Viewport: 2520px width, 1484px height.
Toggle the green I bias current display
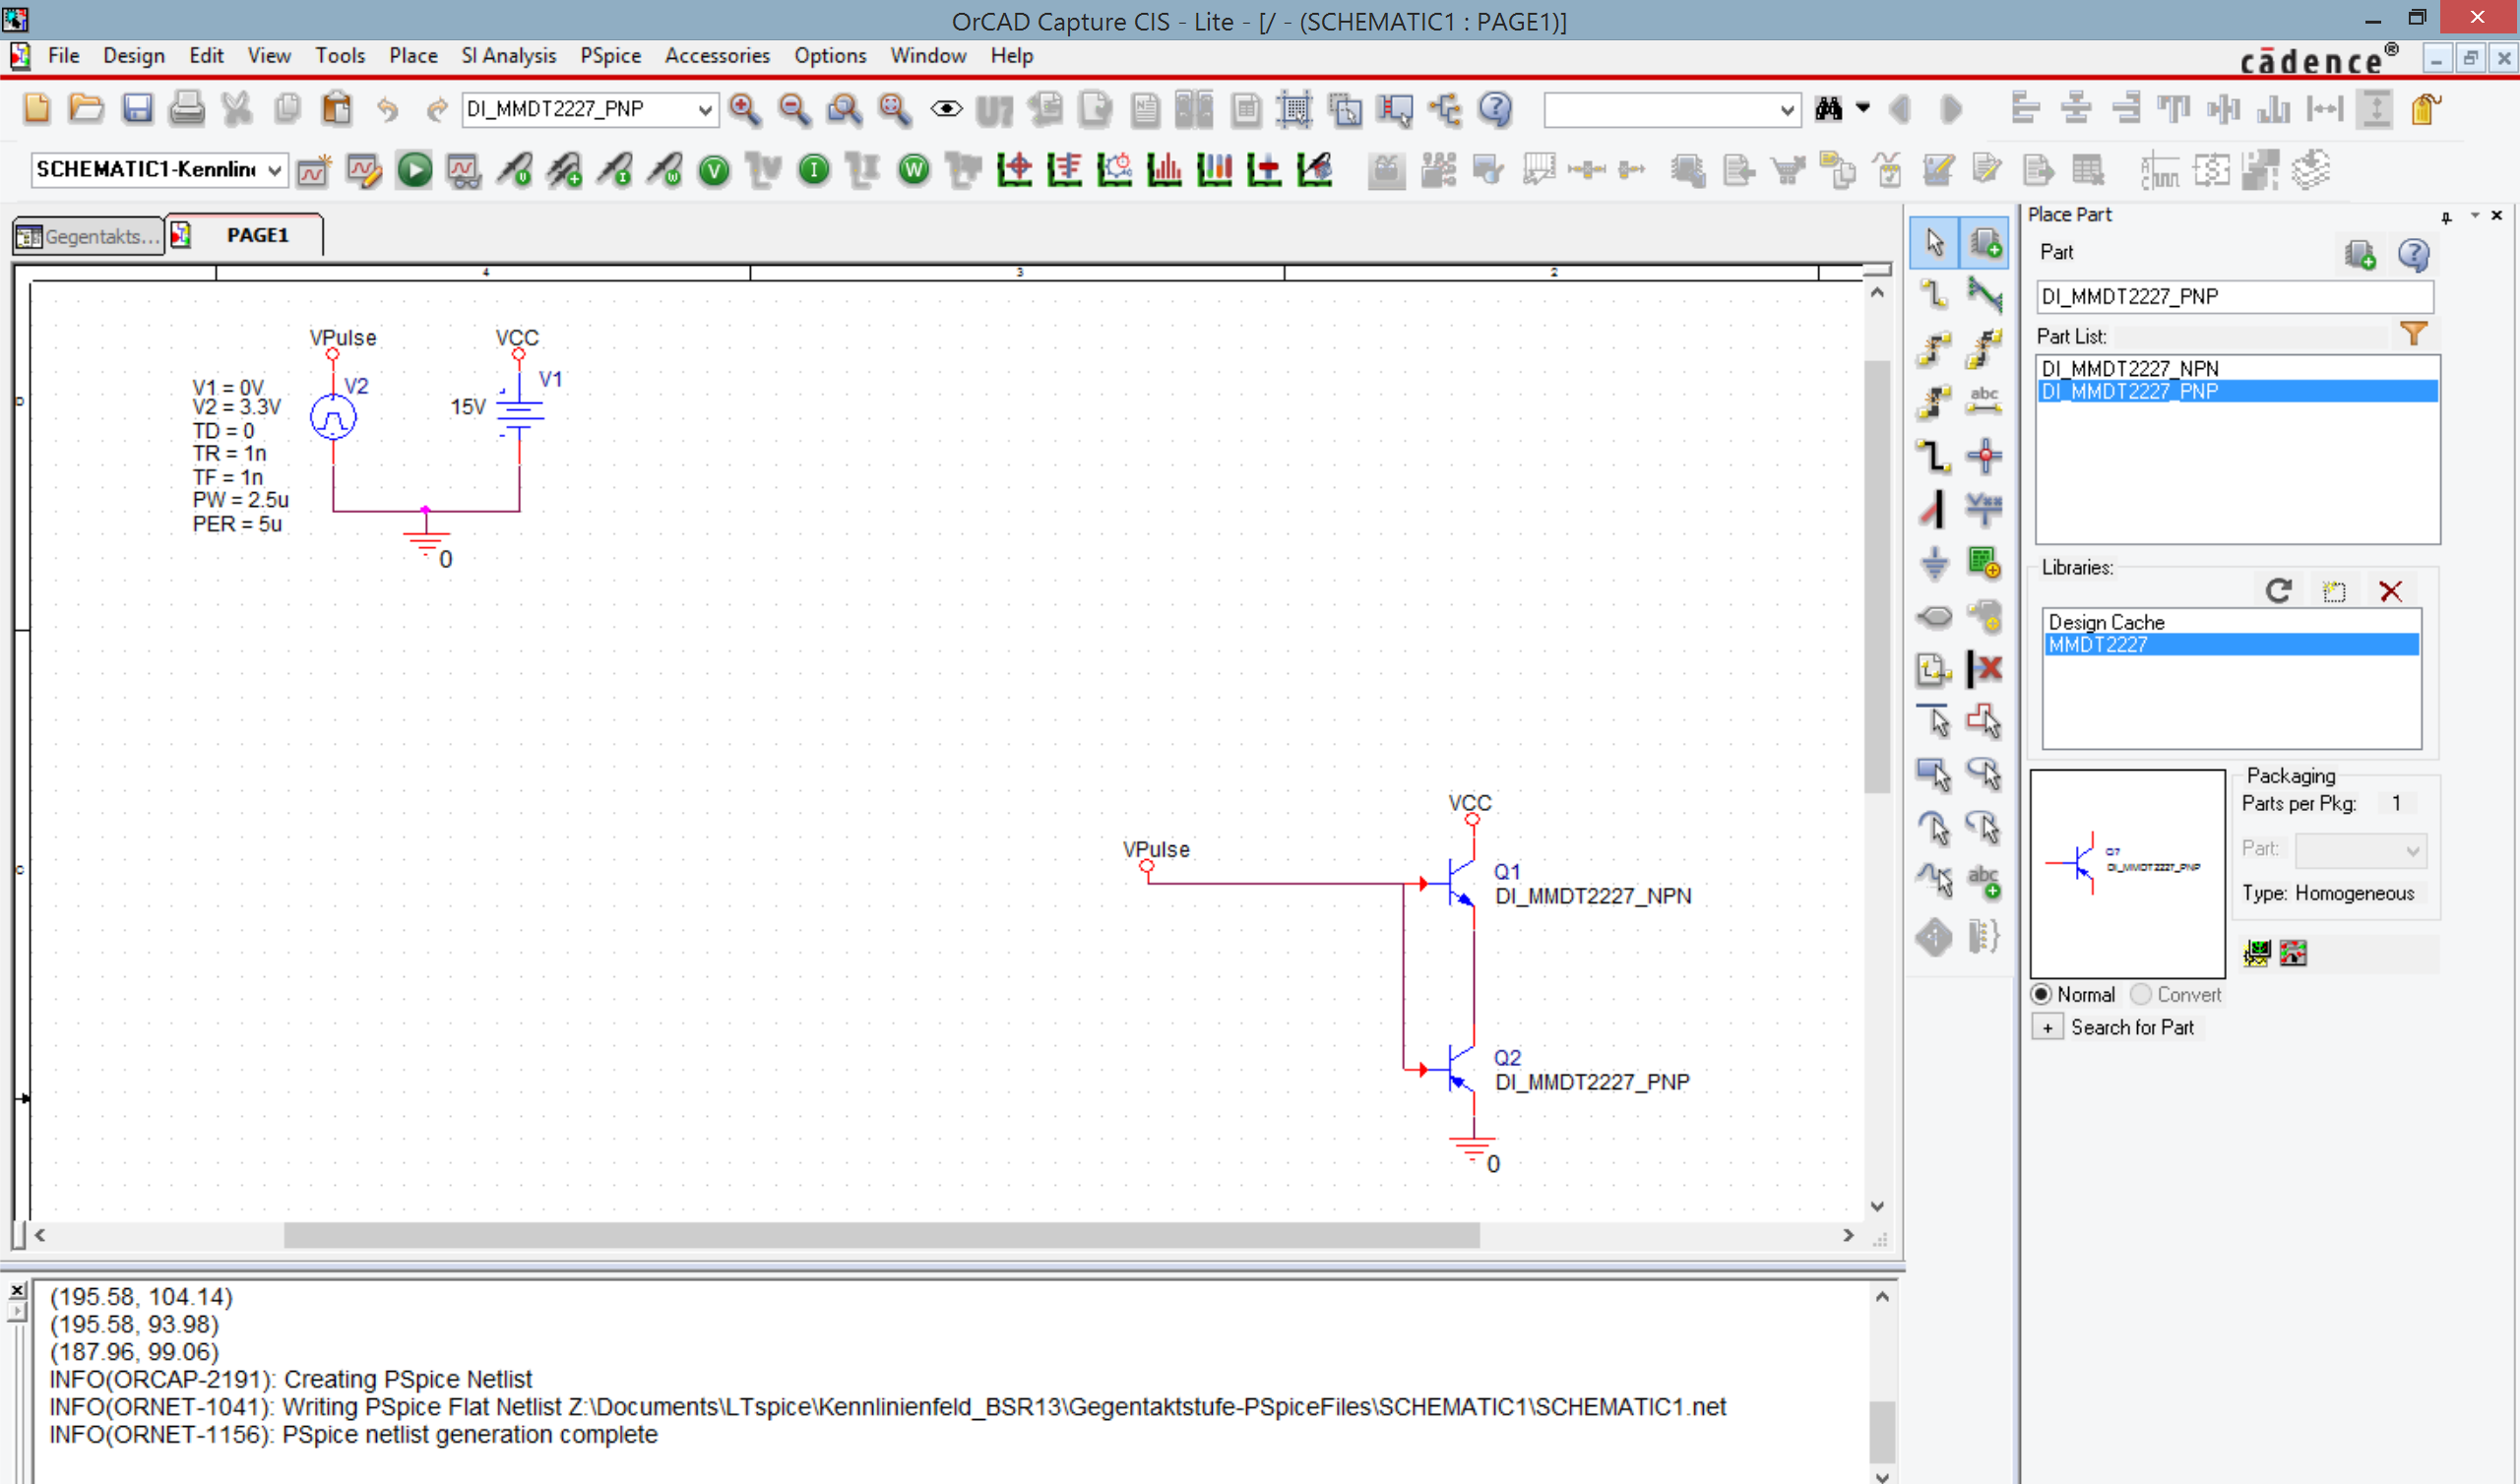[814, 171]
